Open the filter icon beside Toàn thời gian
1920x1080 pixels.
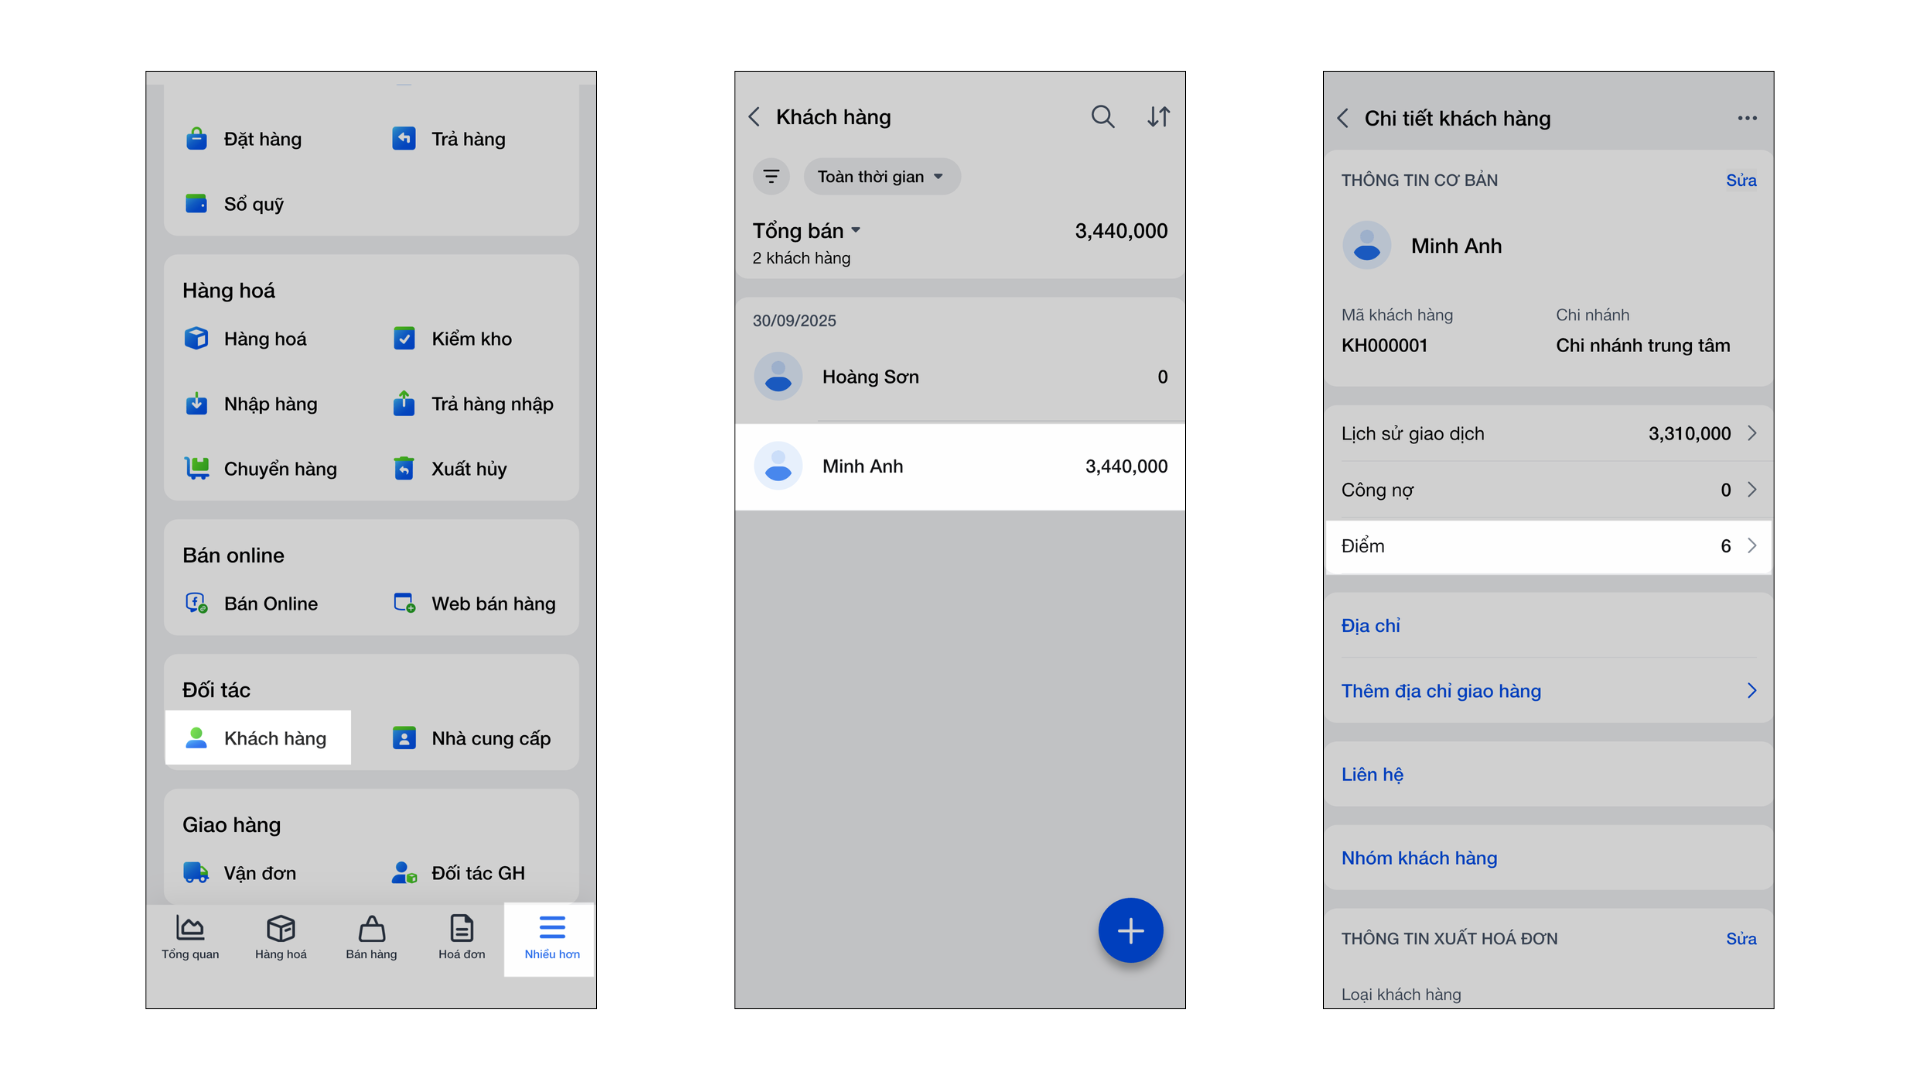tap(771, 177)
